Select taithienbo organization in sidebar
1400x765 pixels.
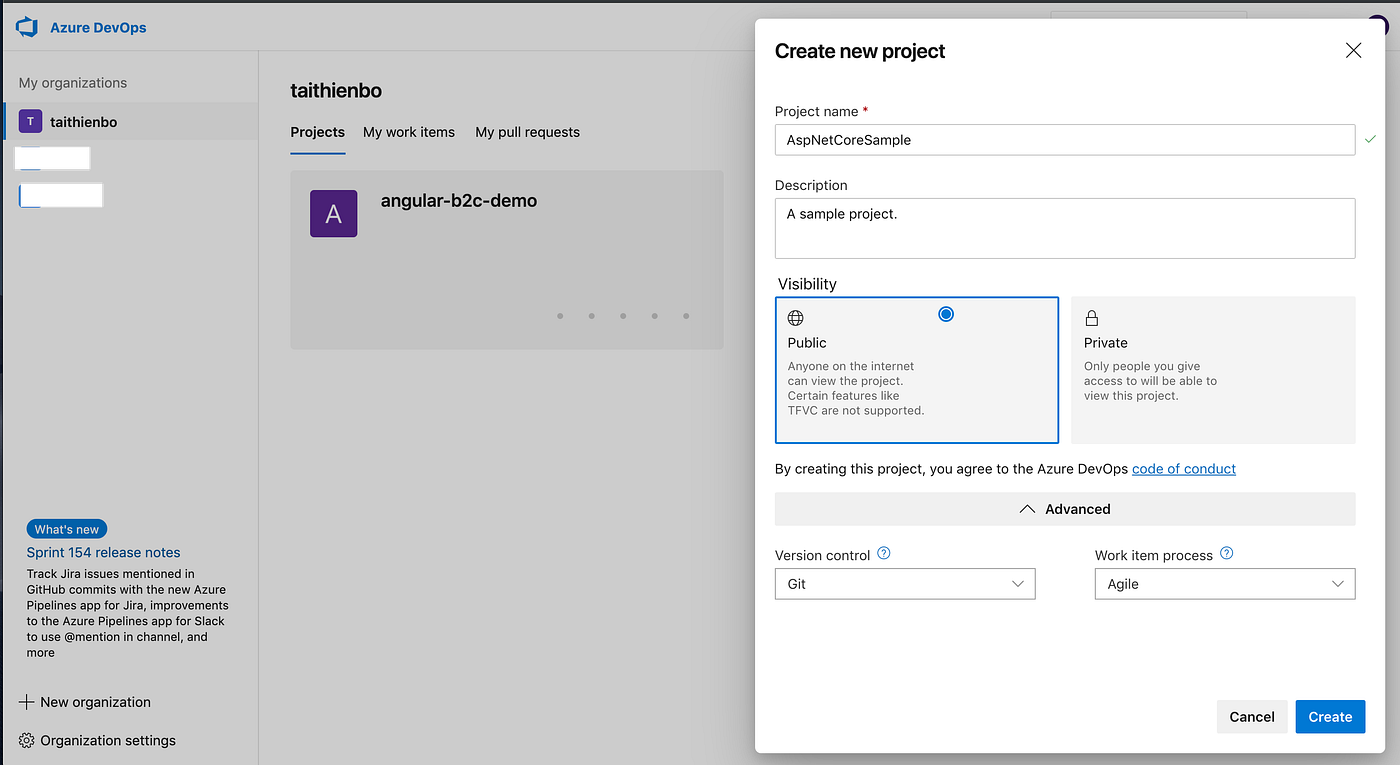pos(130,122)
